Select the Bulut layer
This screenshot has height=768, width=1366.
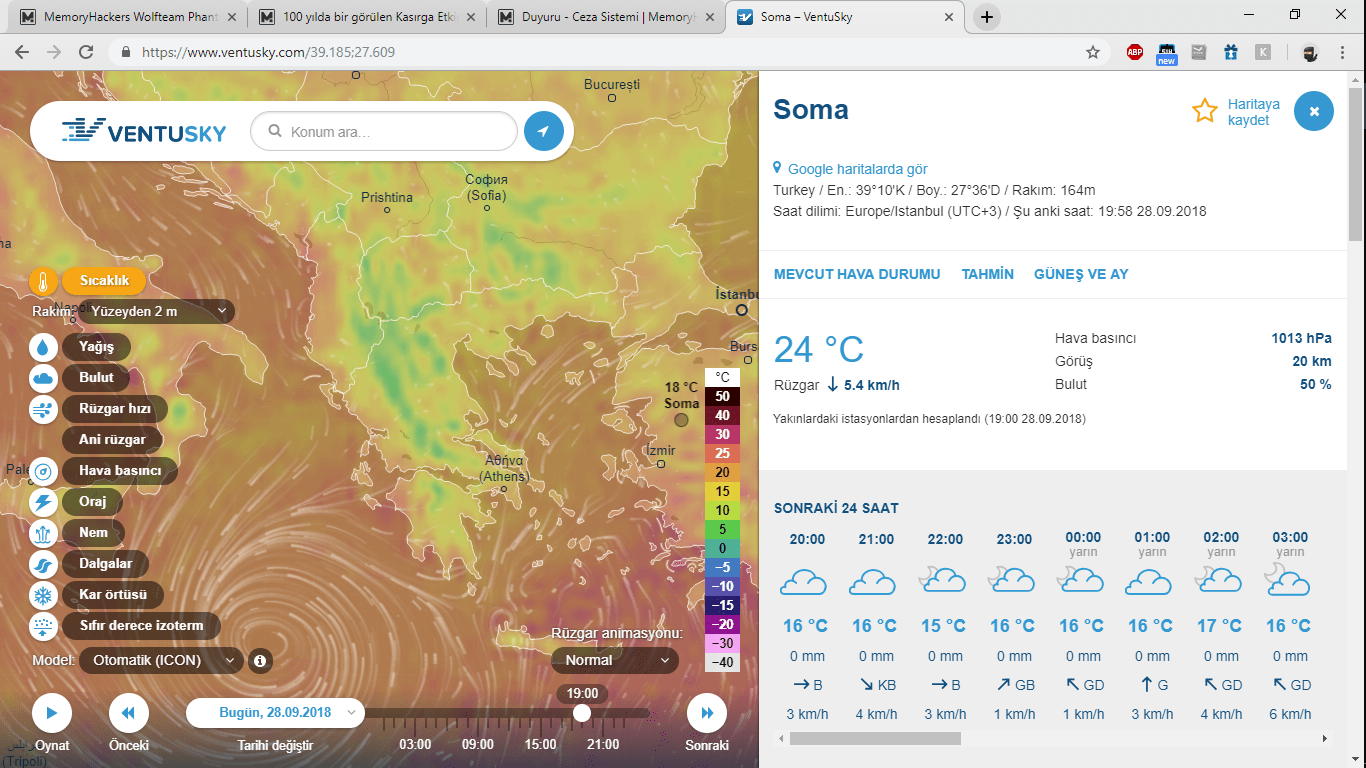(97, 378)
